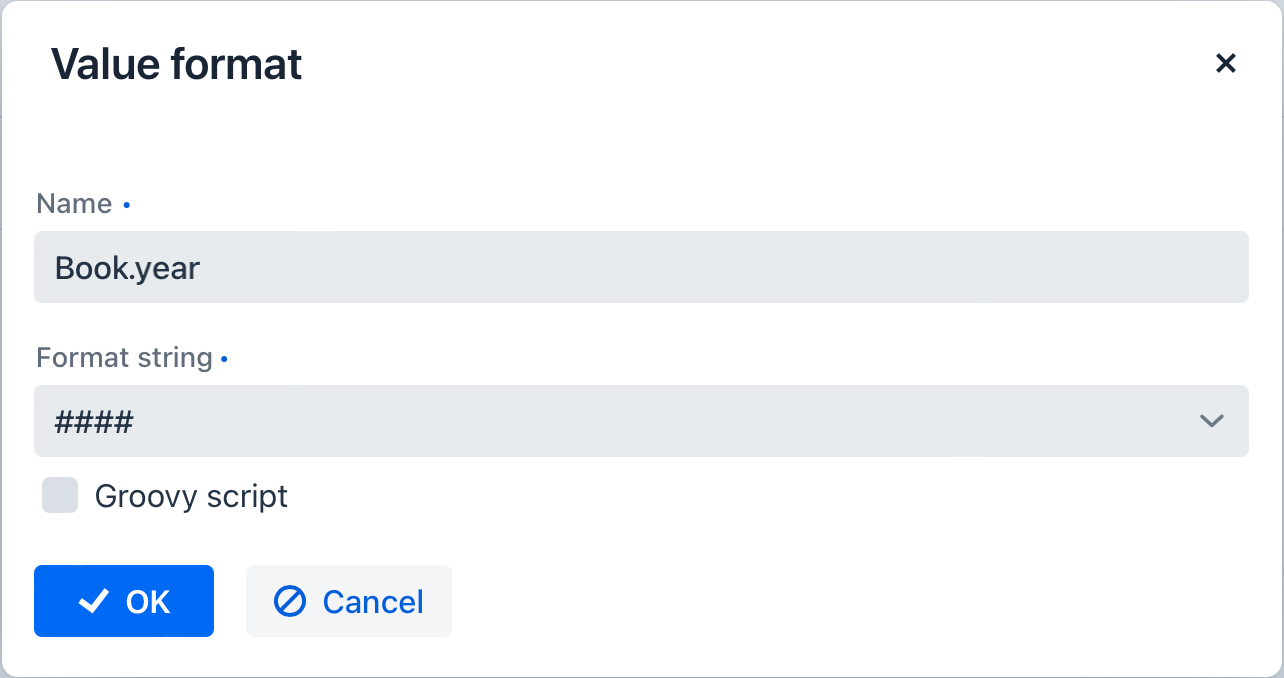This screenshot has width=1284, height=678.
Task: Click the prohibition icon on Cancel
Action: [290, 601]
